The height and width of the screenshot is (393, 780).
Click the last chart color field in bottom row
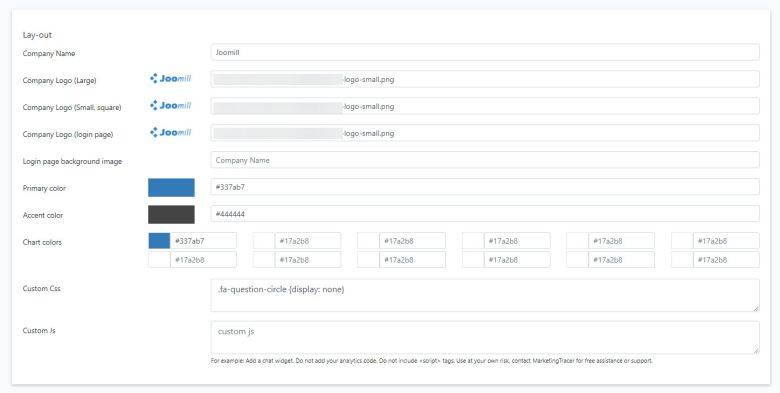(726, 260)
